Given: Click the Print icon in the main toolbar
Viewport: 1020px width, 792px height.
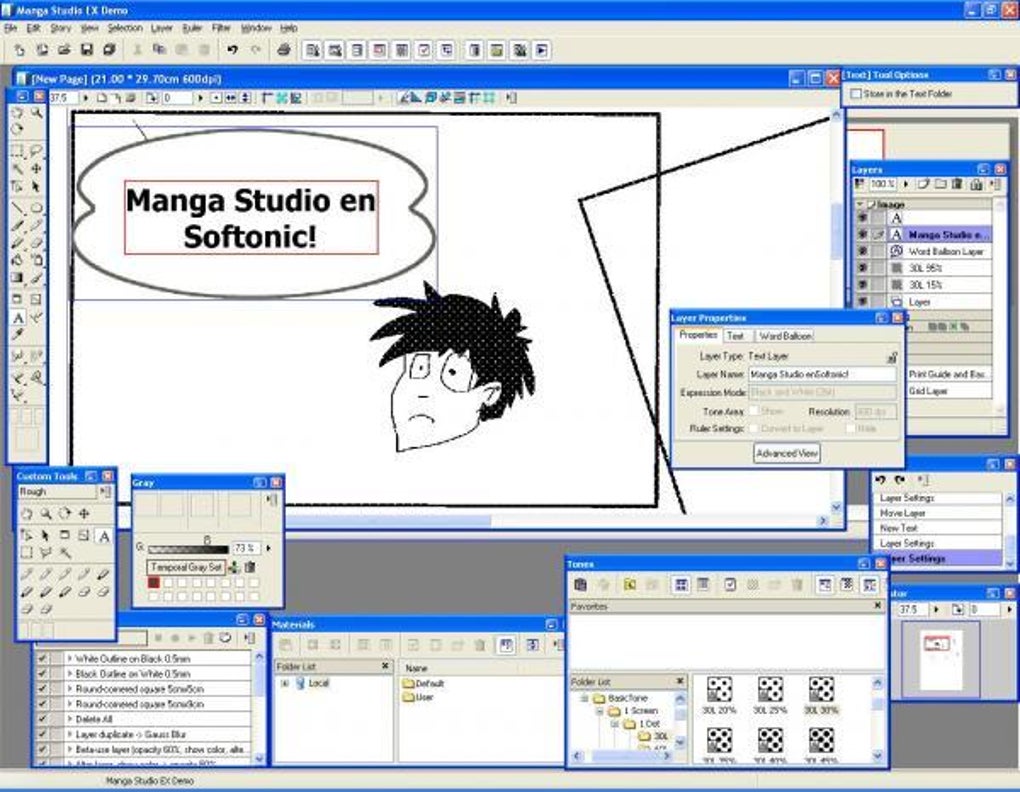Looking at the screenshot, I should (x=284, y=50).
